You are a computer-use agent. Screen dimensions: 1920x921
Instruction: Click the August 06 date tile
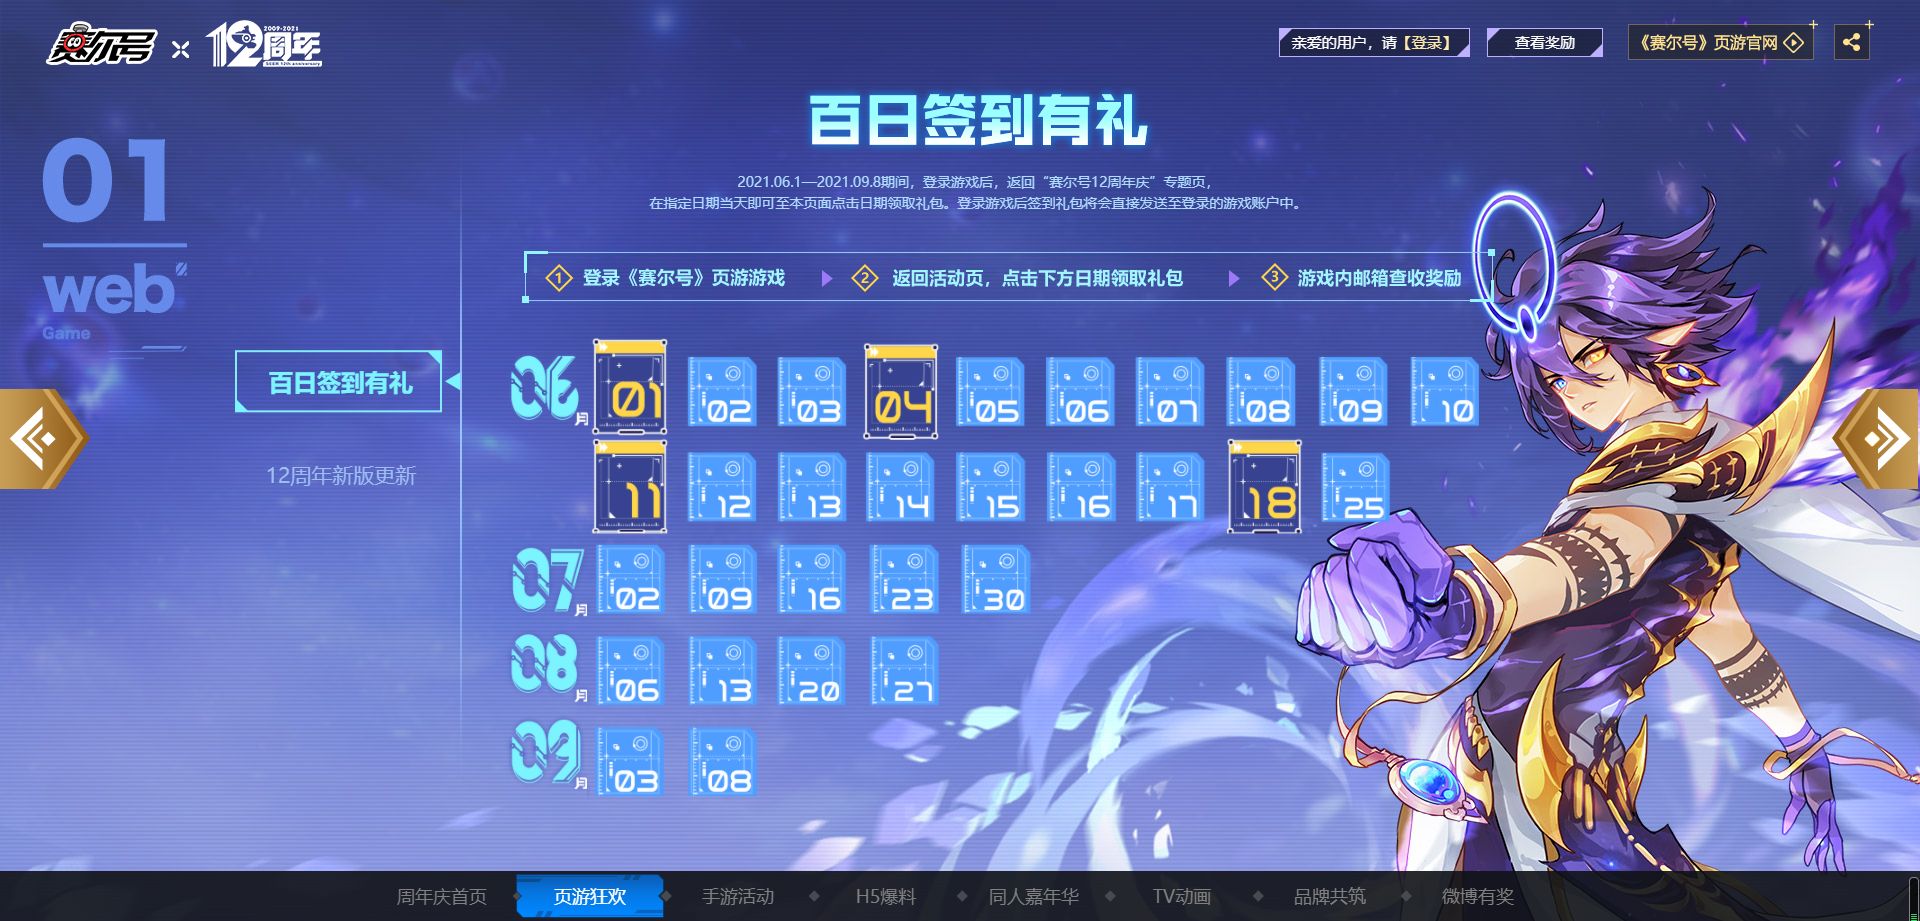coord(631,672)
